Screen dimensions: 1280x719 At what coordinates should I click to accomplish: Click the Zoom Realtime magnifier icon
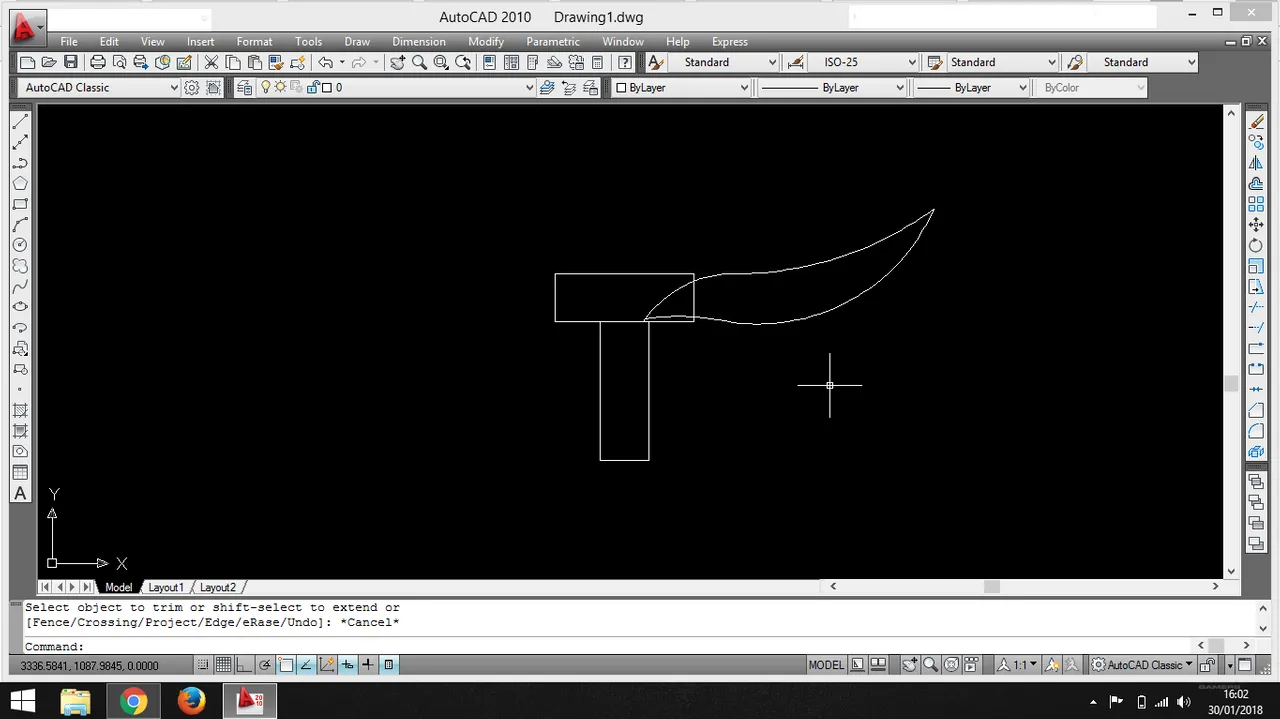coord(419,62)
